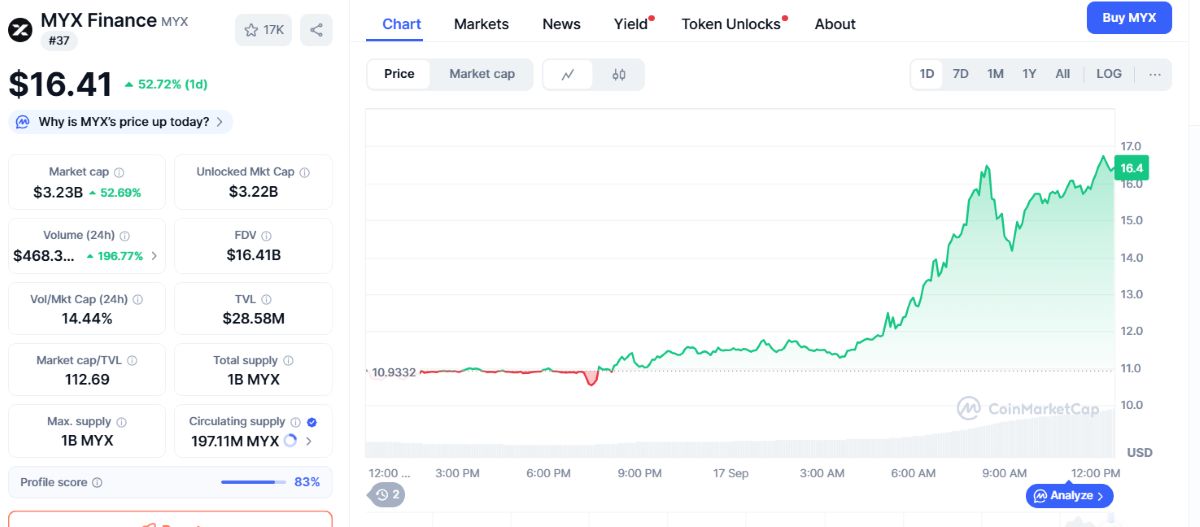Viewport: 1200px width, 527px height.
Task: Open the Market cap/TVL info icon
Action: [x=132, y=361]
